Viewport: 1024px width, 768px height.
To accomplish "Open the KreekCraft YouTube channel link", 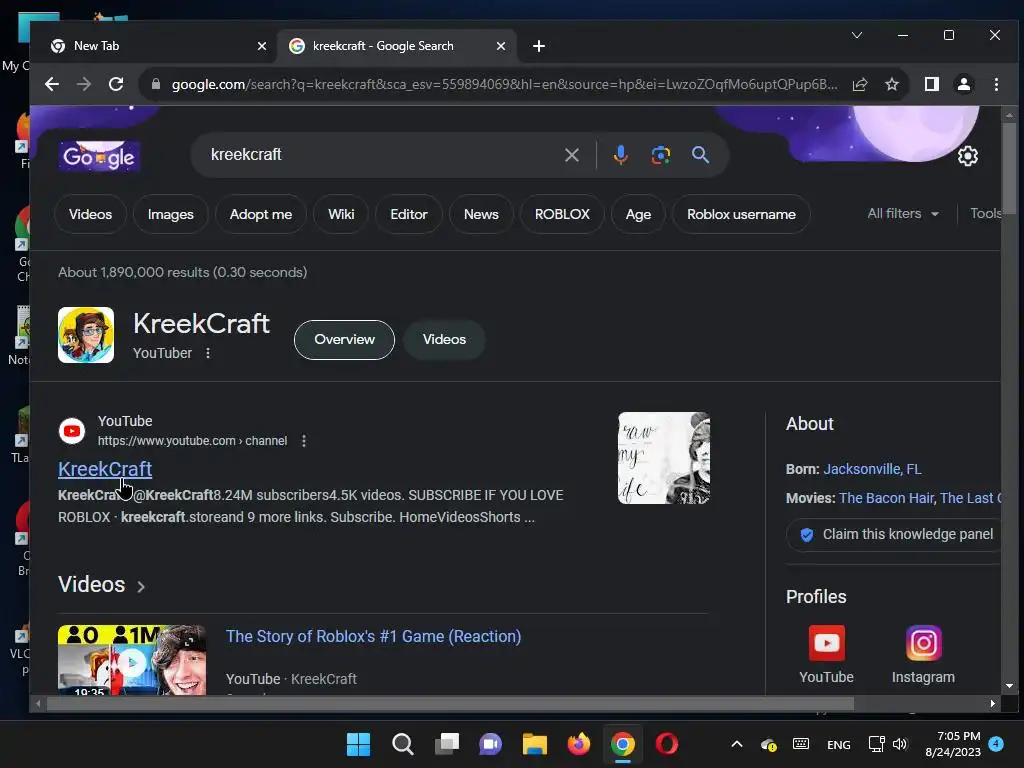I will 105,469.
